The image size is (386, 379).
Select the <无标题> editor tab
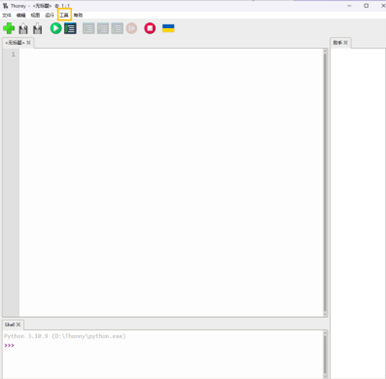[x=15, y=43]
